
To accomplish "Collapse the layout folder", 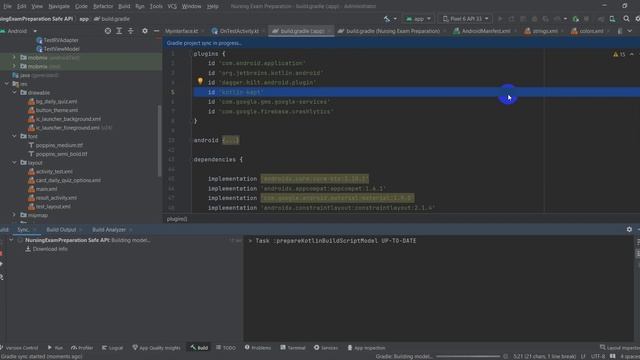I will [x=15, y=162].
